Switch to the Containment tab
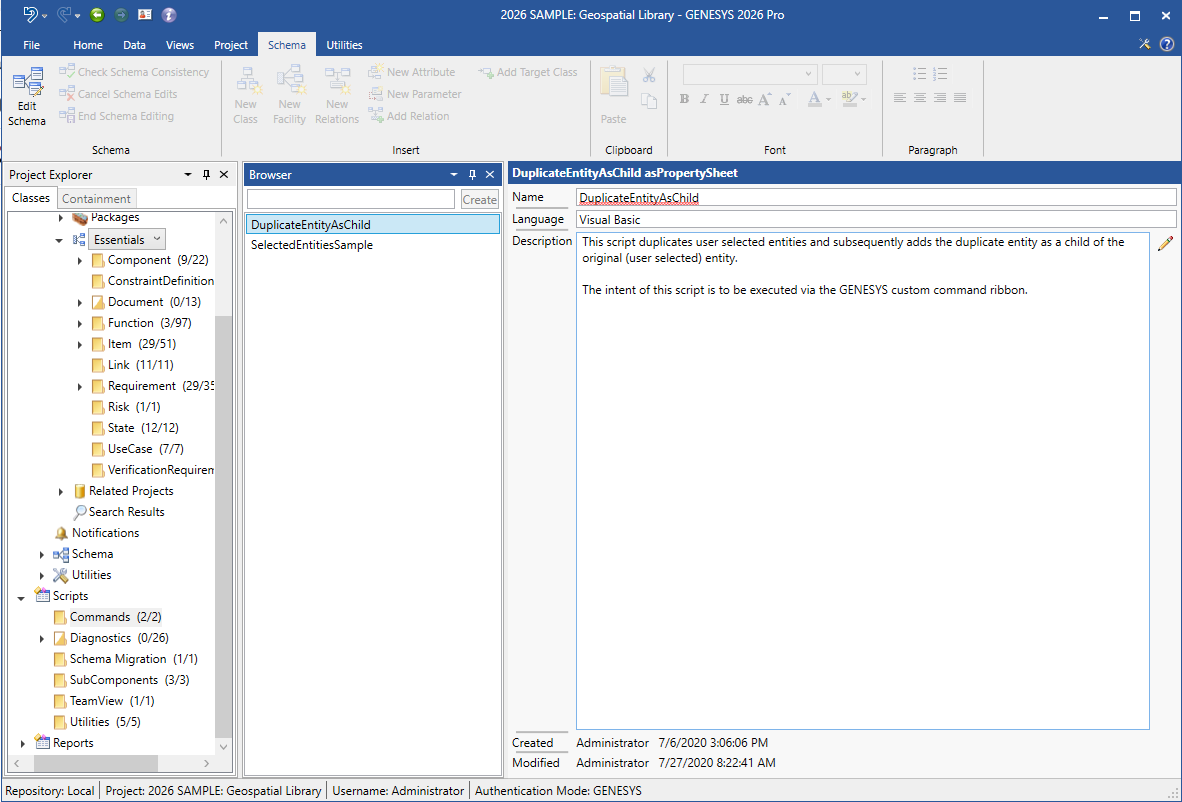The image size is (1182, 802). pyautogui.click(x=96, y=199)
